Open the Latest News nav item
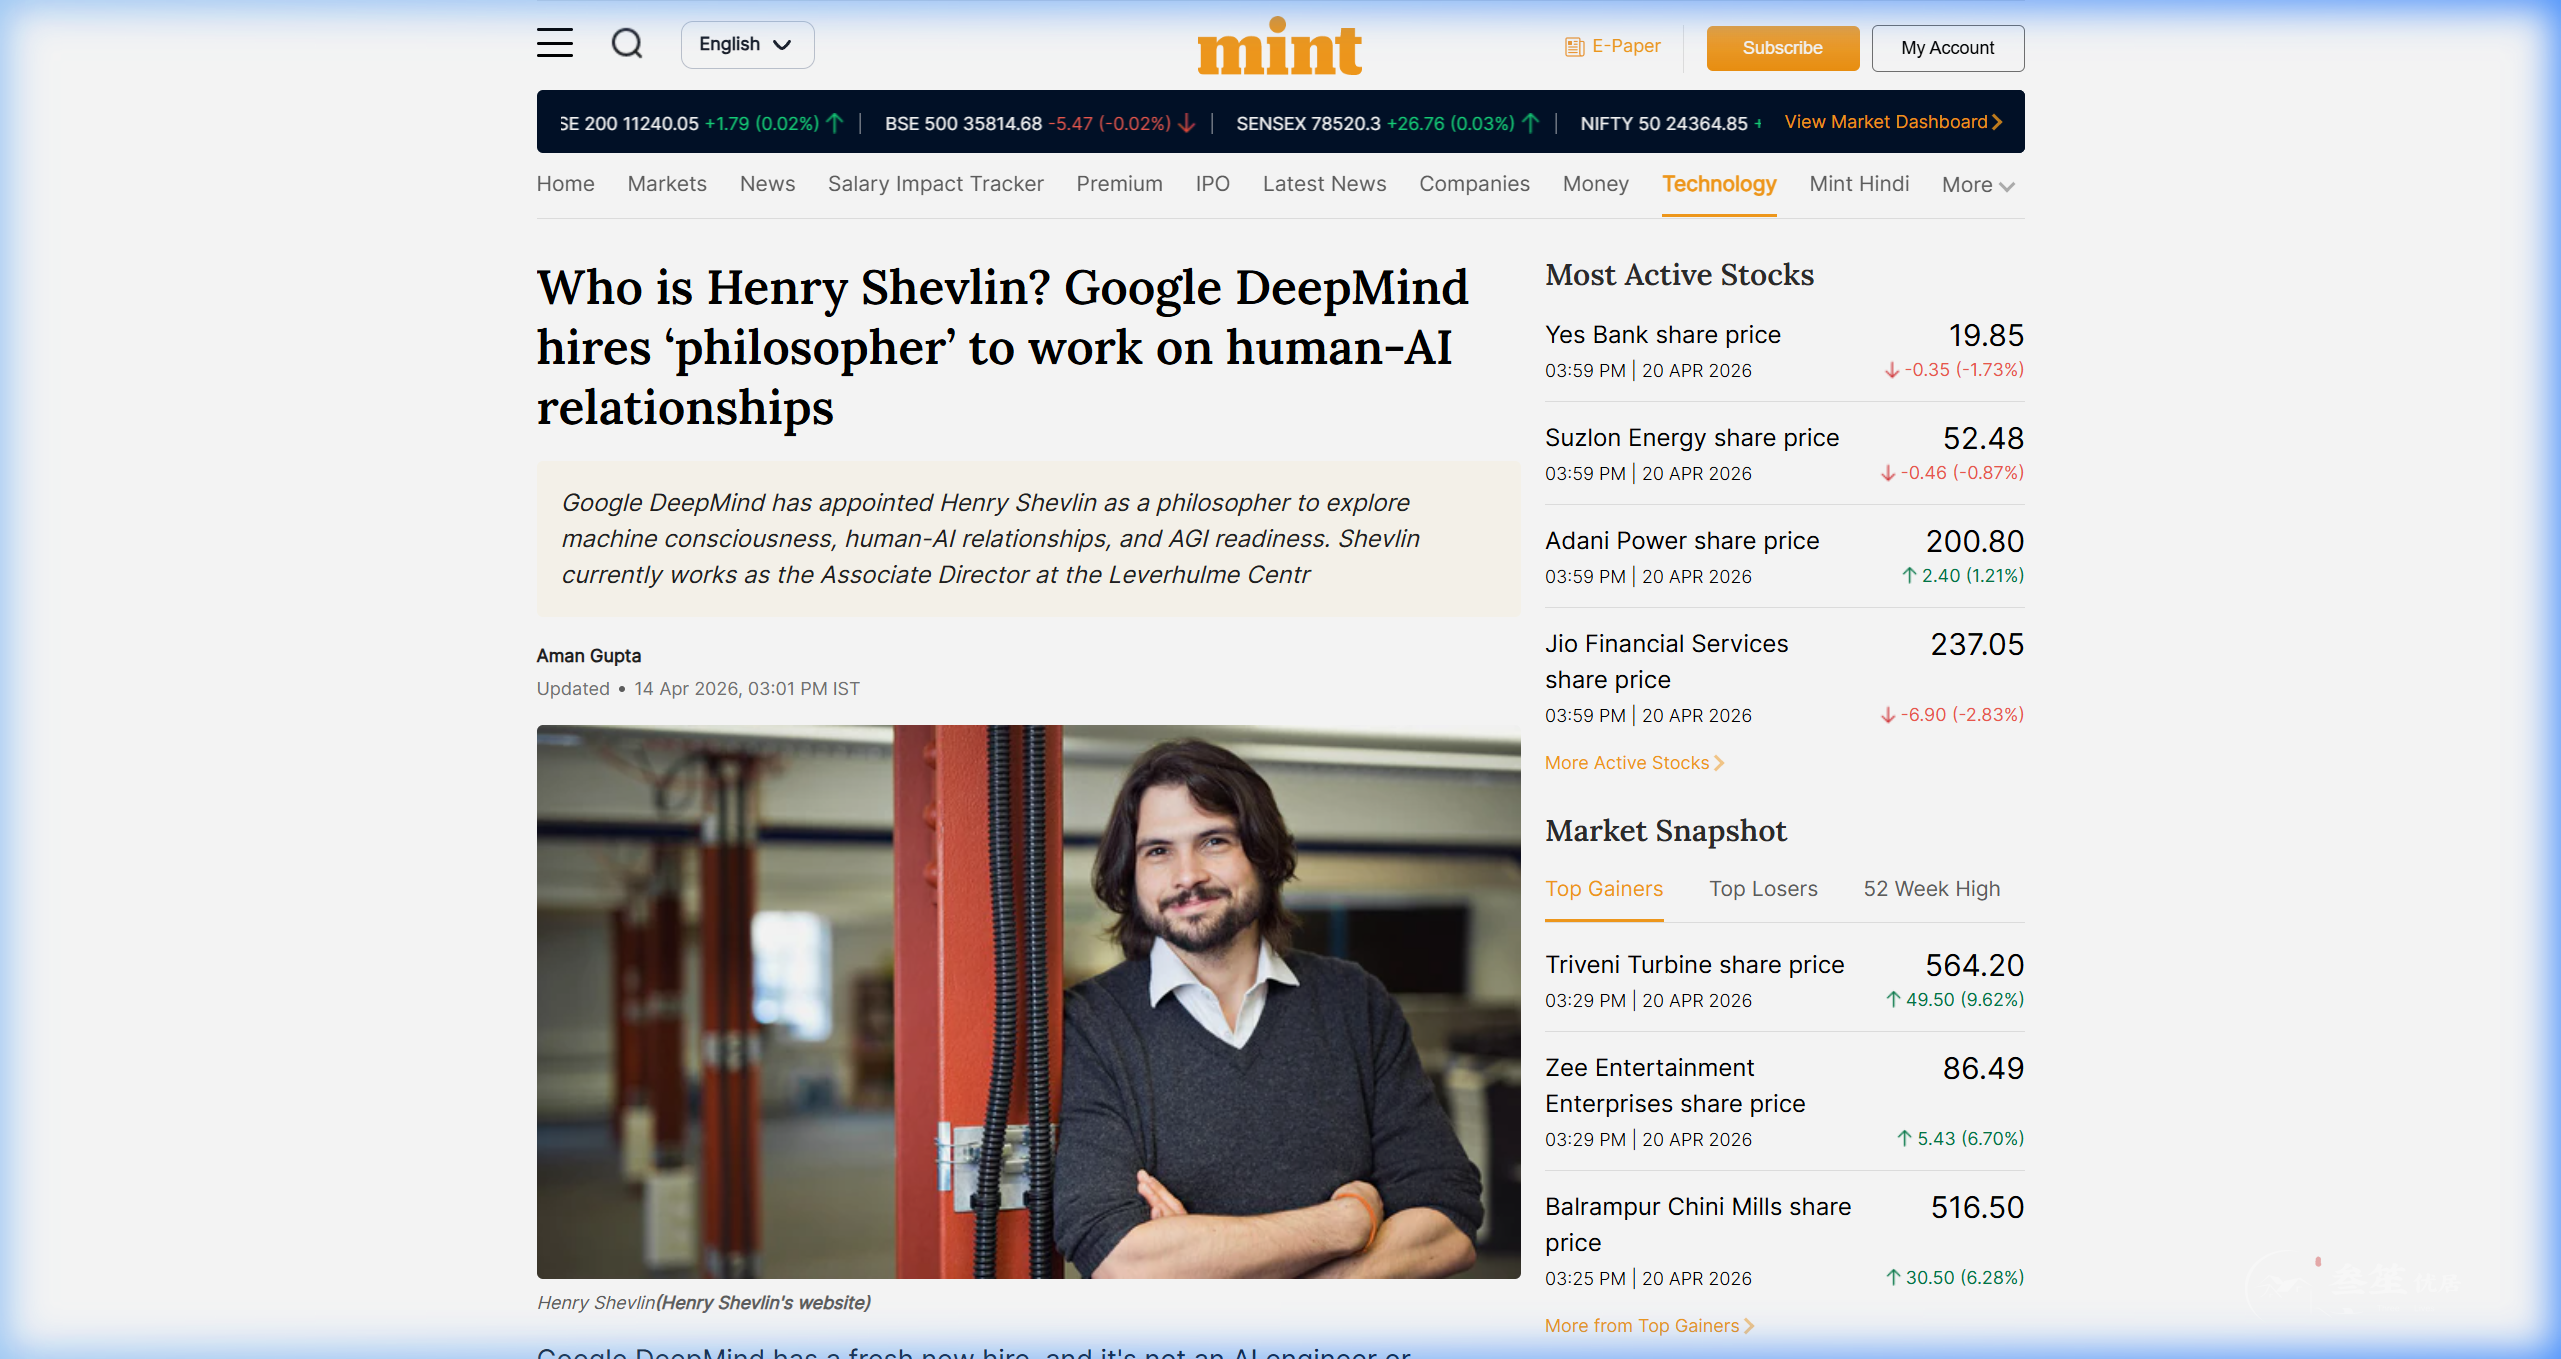 point(1324,184)
